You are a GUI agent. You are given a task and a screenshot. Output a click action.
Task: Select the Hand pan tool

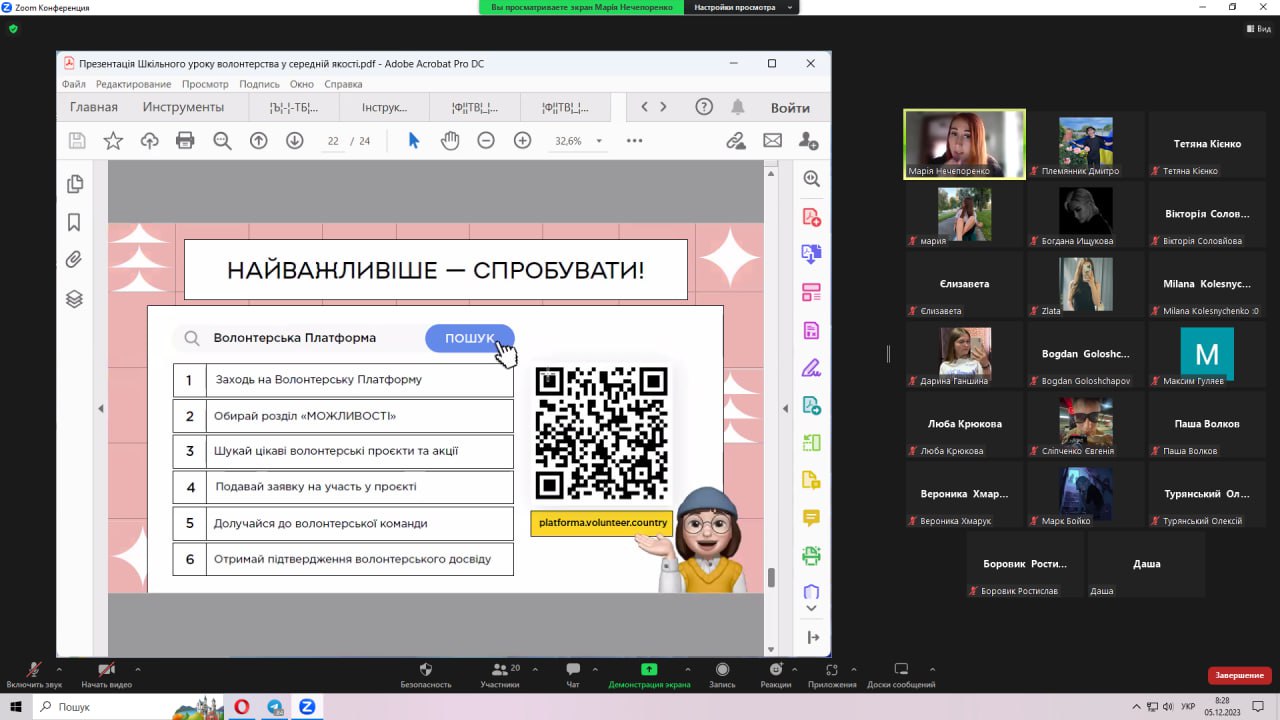[x=450, y=141]
